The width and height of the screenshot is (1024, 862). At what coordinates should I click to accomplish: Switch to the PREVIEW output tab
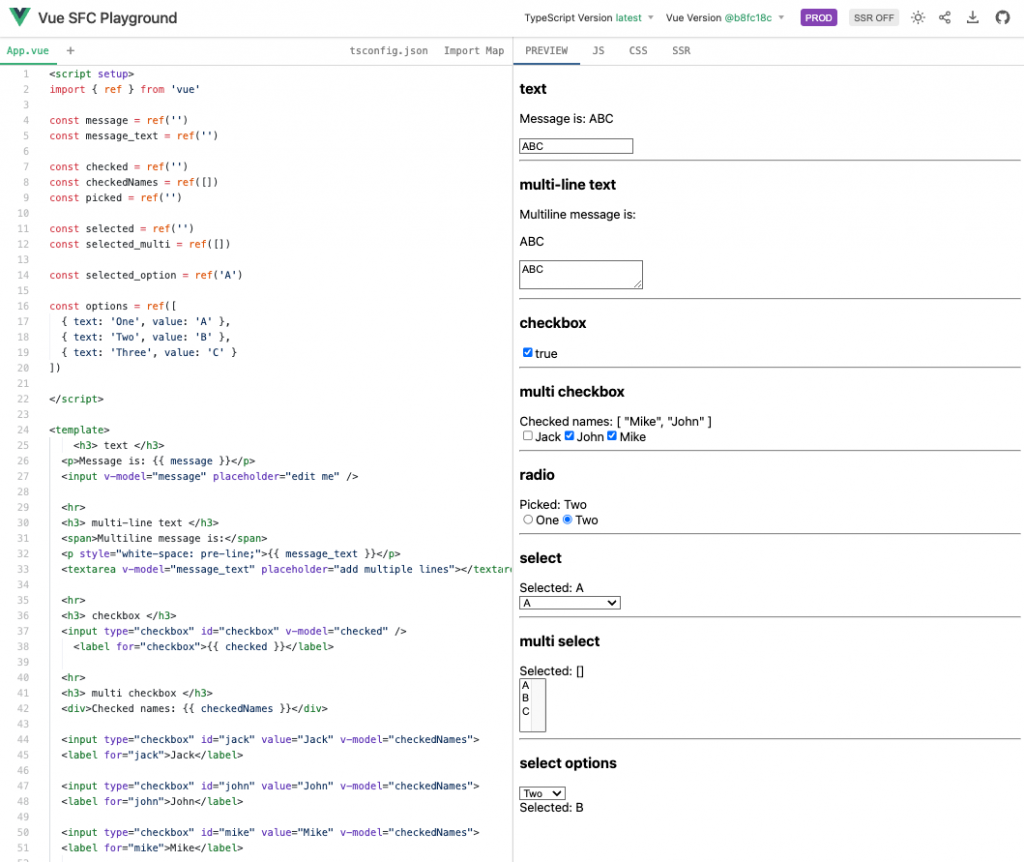pyautogui.click(x=547, y=51)
